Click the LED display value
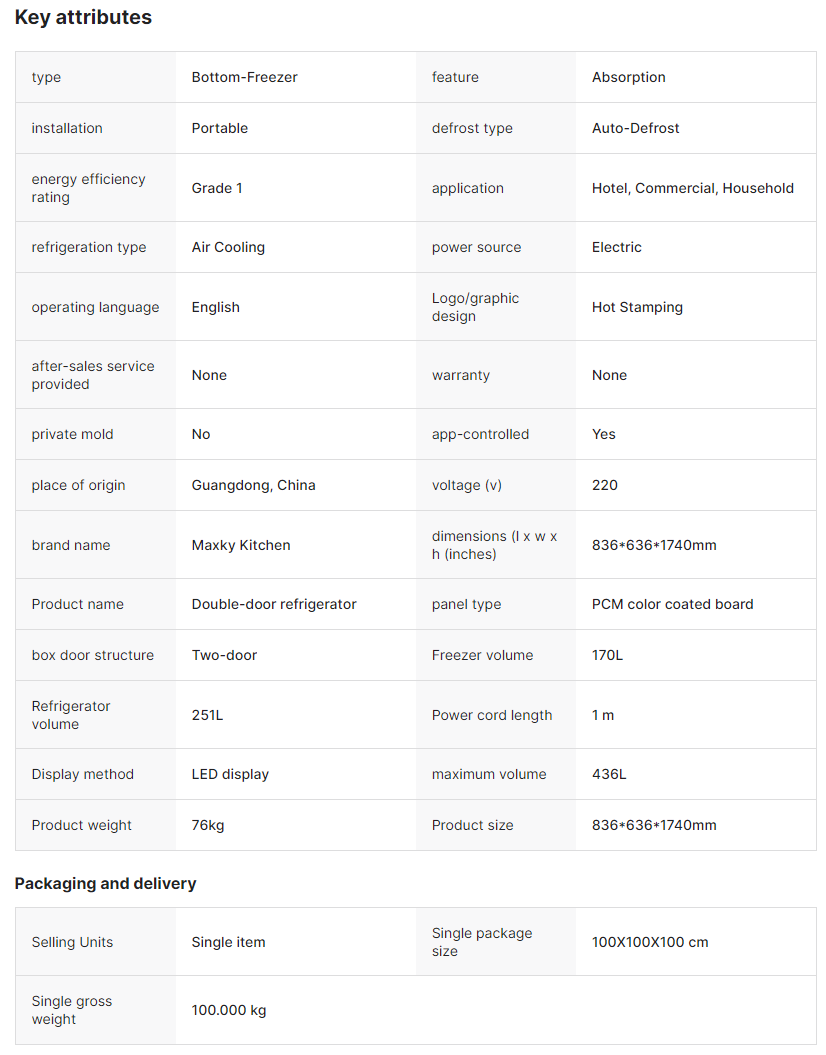Viewport: 826px width, 1055px height. point(230,774)
